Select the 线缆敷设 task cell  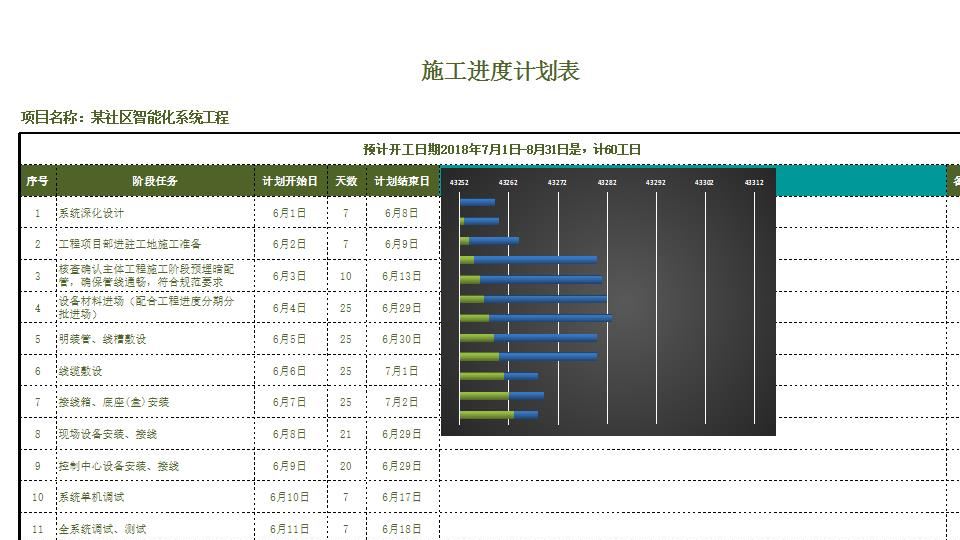(x=155, y=371)
